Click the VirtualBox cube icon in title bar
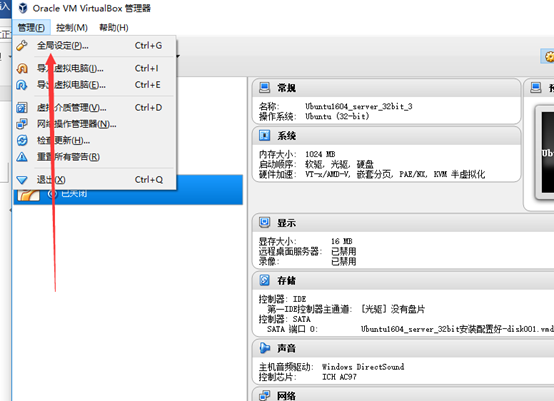Image resolution: width=554 pixels, height=401 pixels. click(23, 8)
